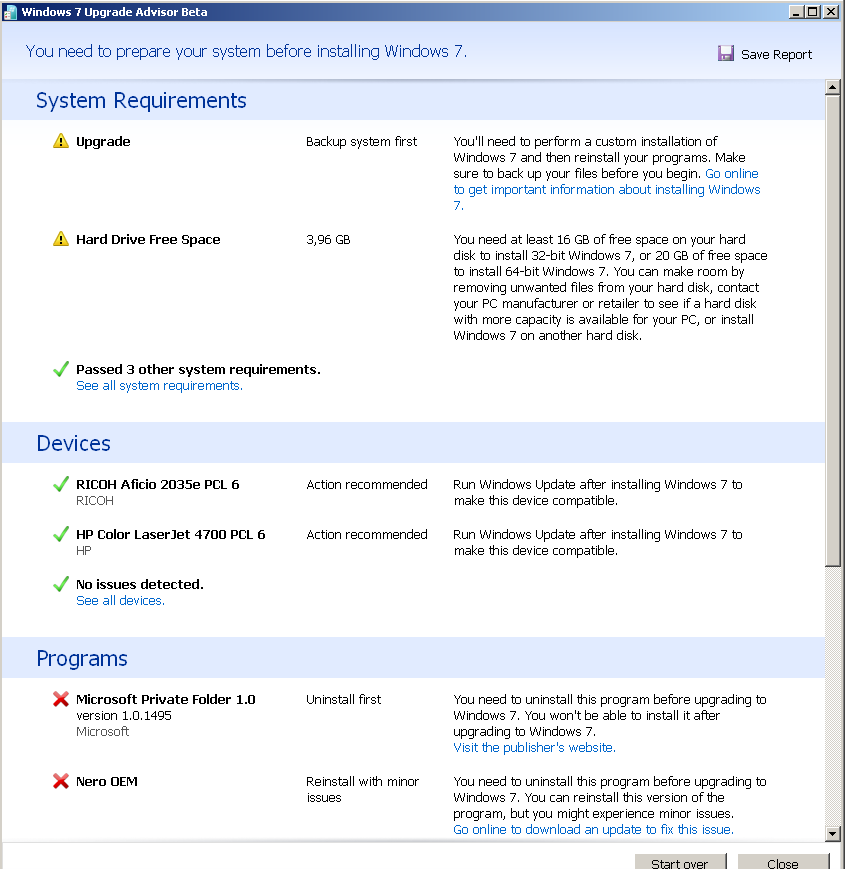Select the 'Nero OEM' program name
This screenshot has height=869, width=845.
coord(106,781)
